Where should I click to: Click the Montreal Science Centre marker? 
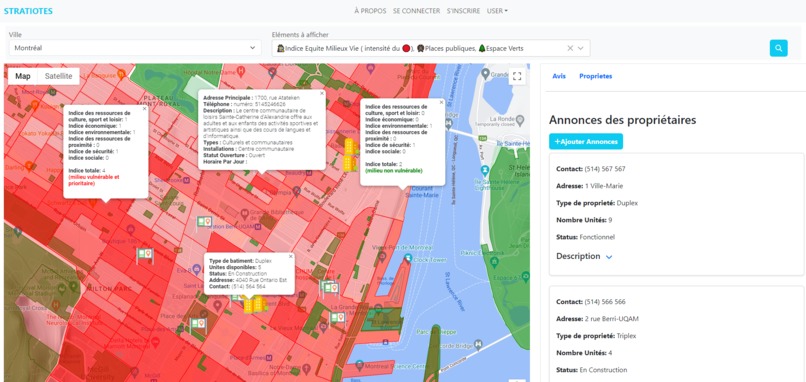coord(359,366)
